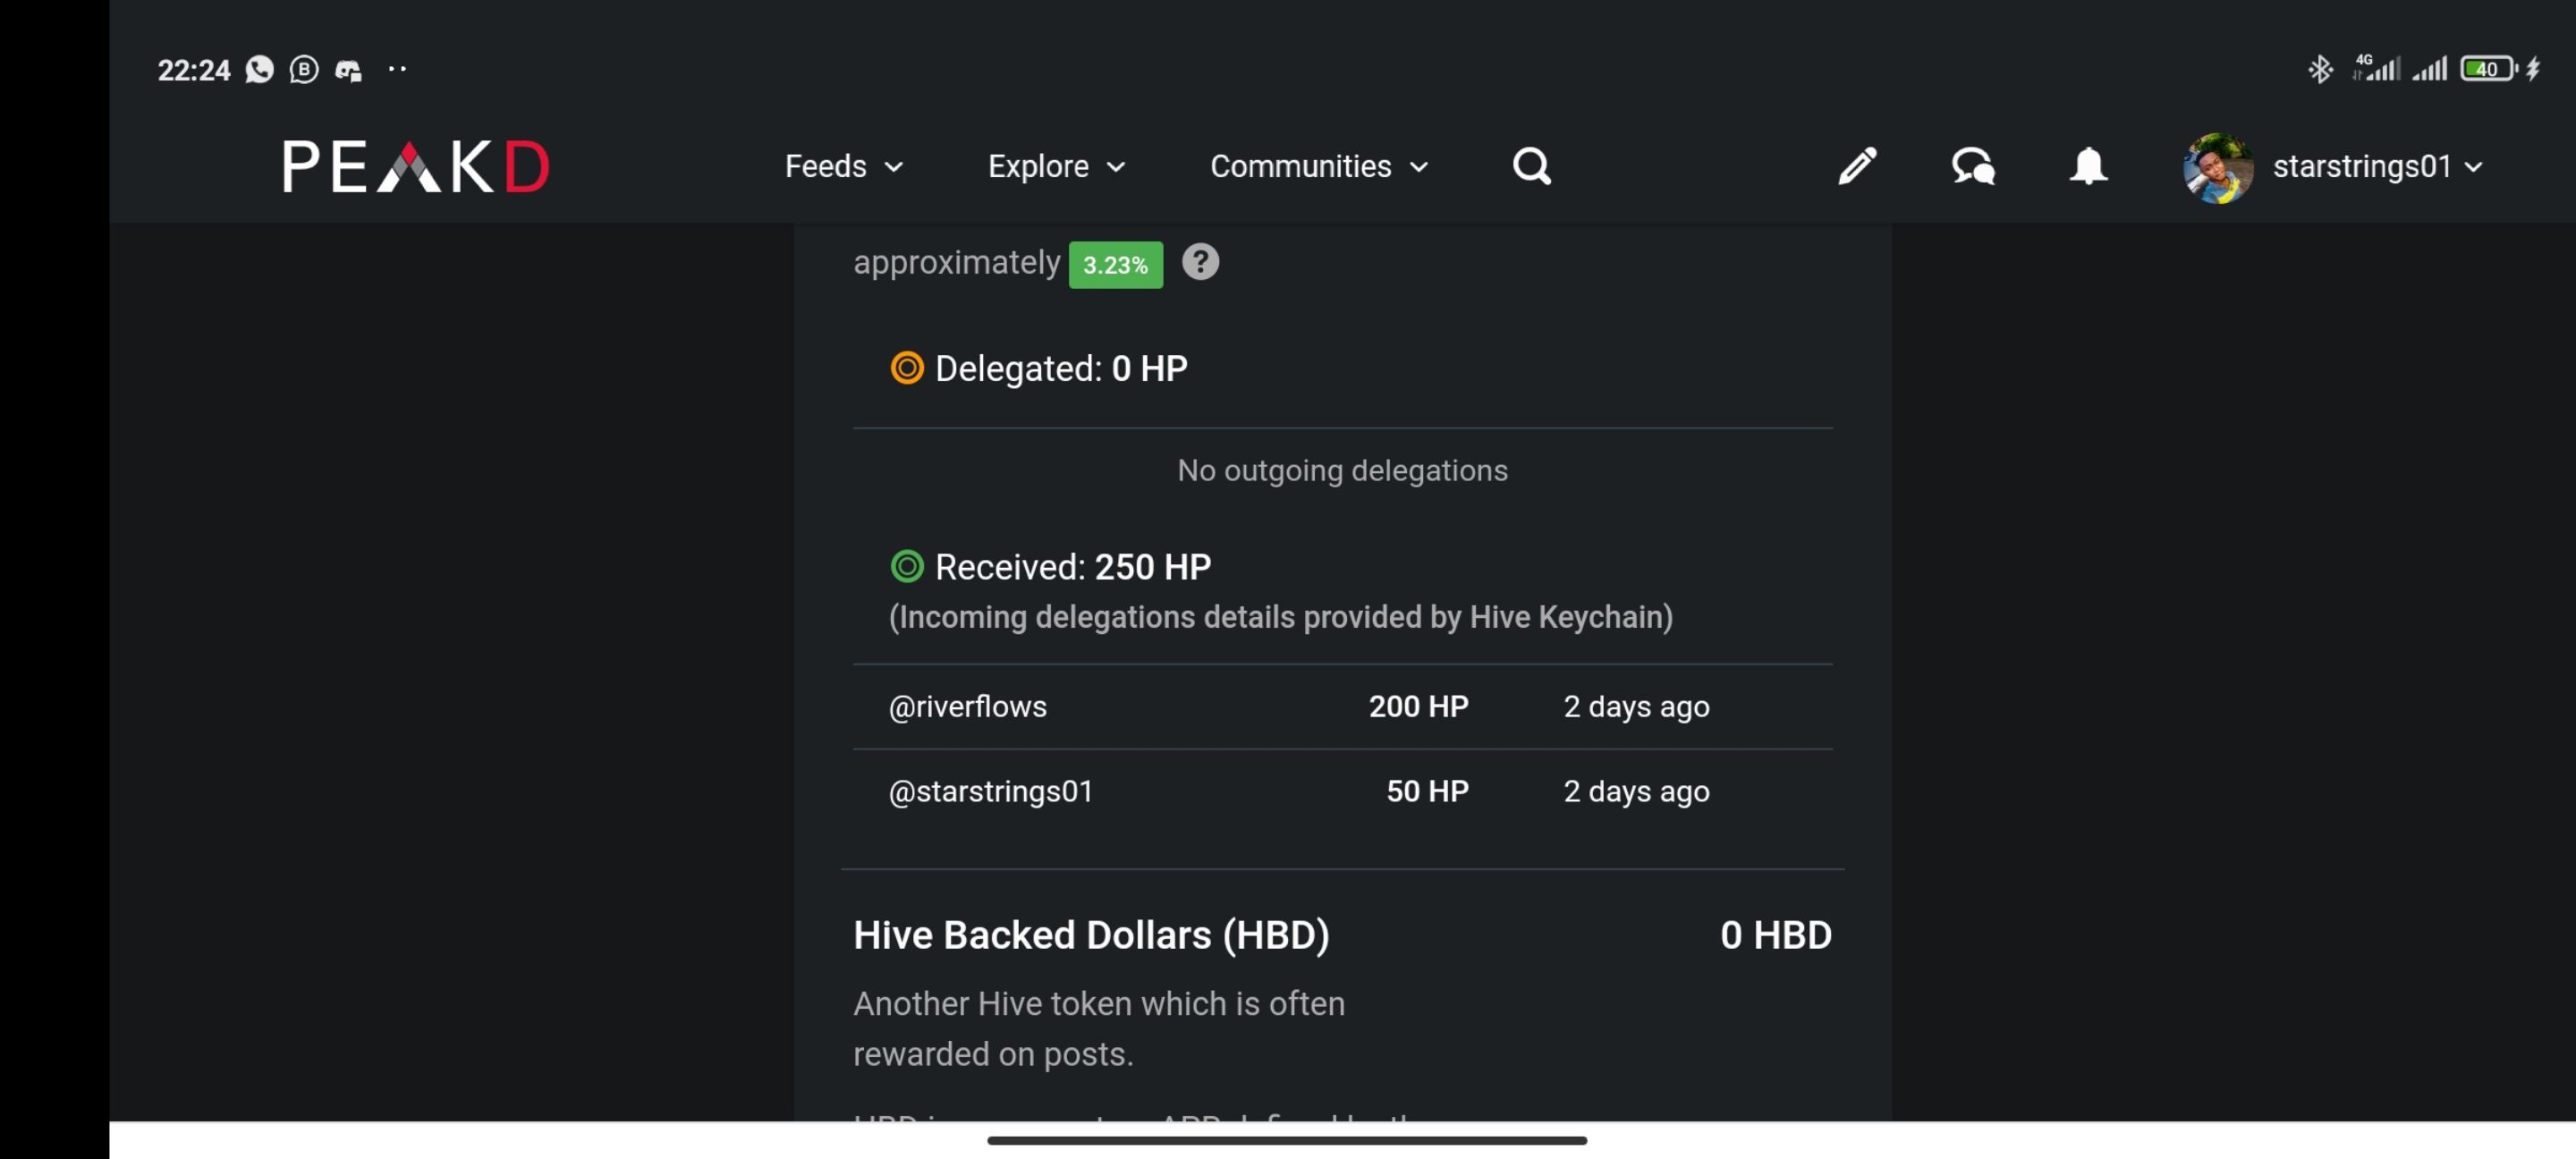
Task: Select the 50 HP delegation amount
Action: pos(1427,791)
